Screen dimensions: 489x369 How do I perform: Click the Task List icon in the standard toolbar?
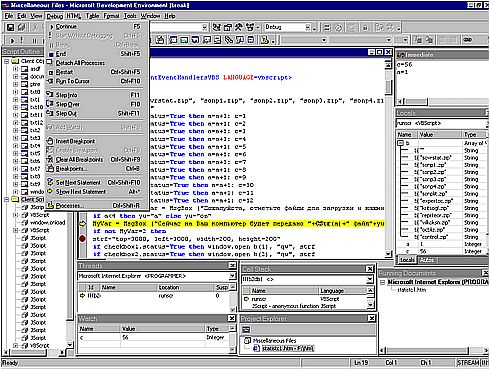pyautogui.click(x=249, y=27)
